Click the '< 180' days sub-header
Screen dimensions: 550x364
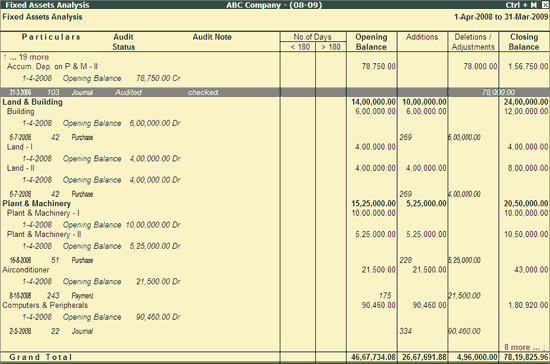300,47
